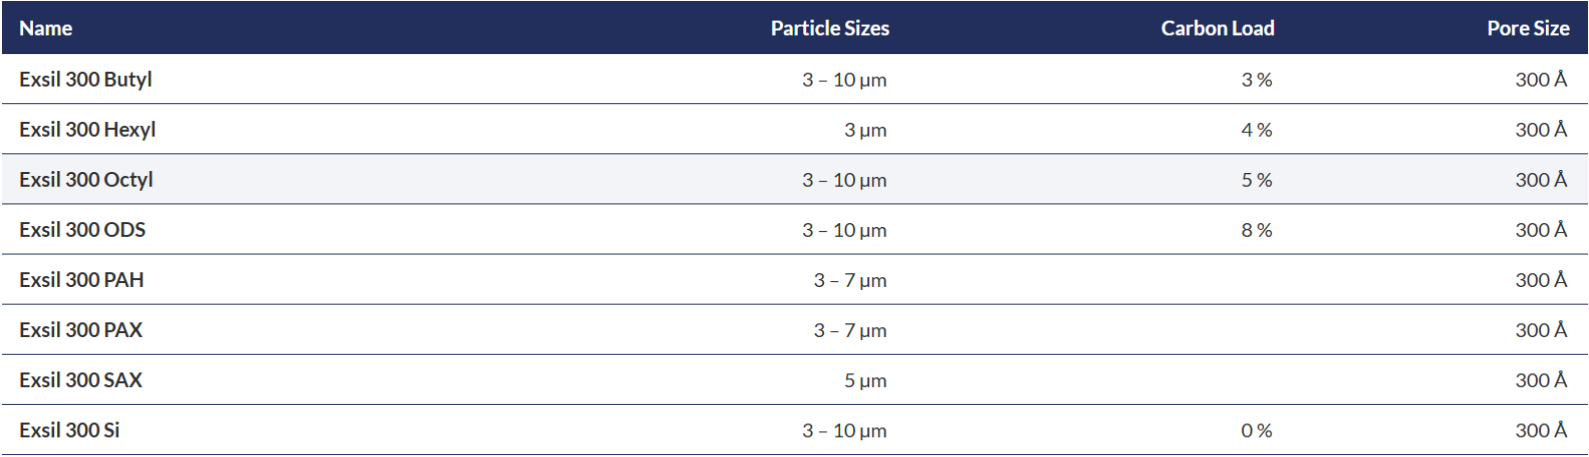Select the Exsil 300 Octyl row name
1589x457 pixels.
click(x=86, y=179)
